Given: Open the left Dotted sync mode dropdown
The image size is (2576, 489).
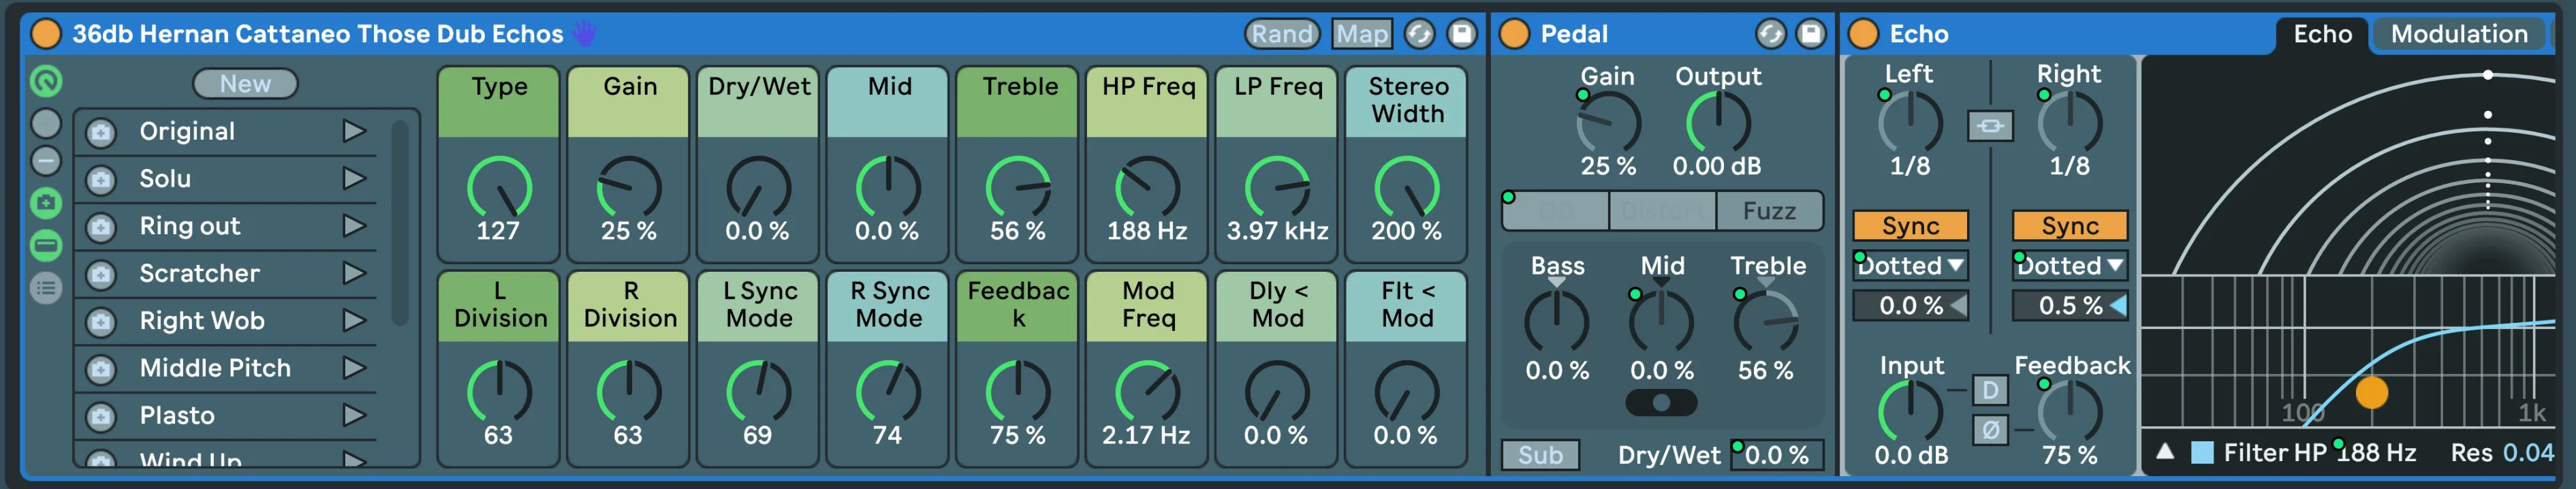Looking at the screenshot, I should 1910,266.
